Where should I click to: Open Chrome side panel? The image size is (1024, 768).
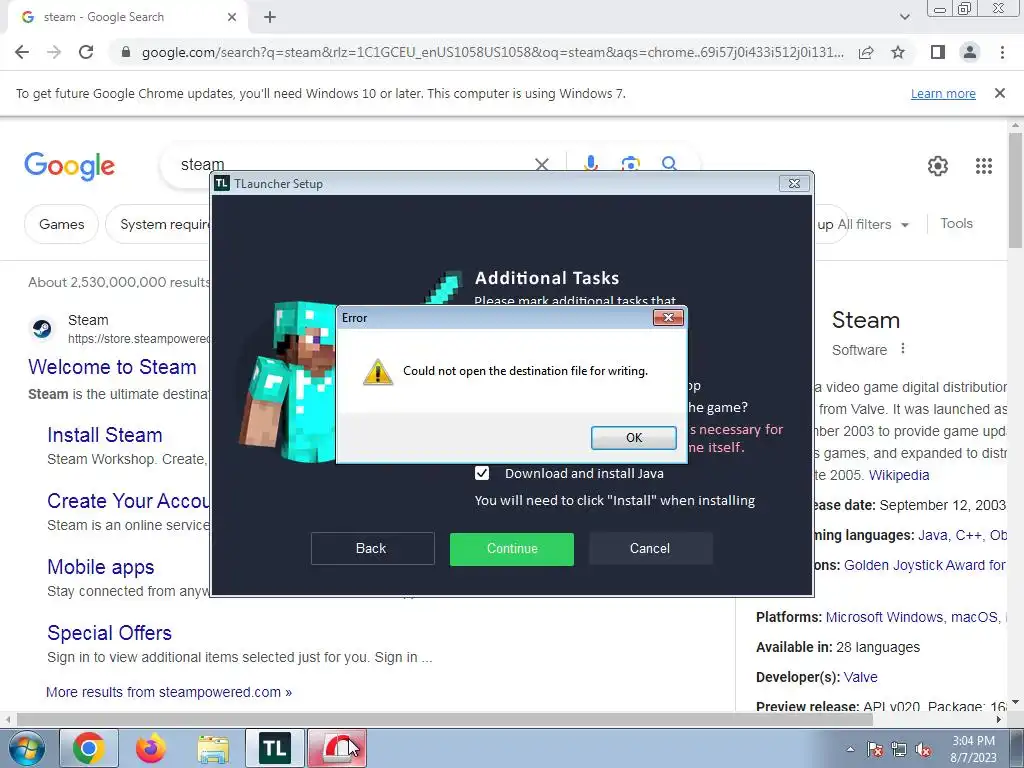[x=938, y=52]
